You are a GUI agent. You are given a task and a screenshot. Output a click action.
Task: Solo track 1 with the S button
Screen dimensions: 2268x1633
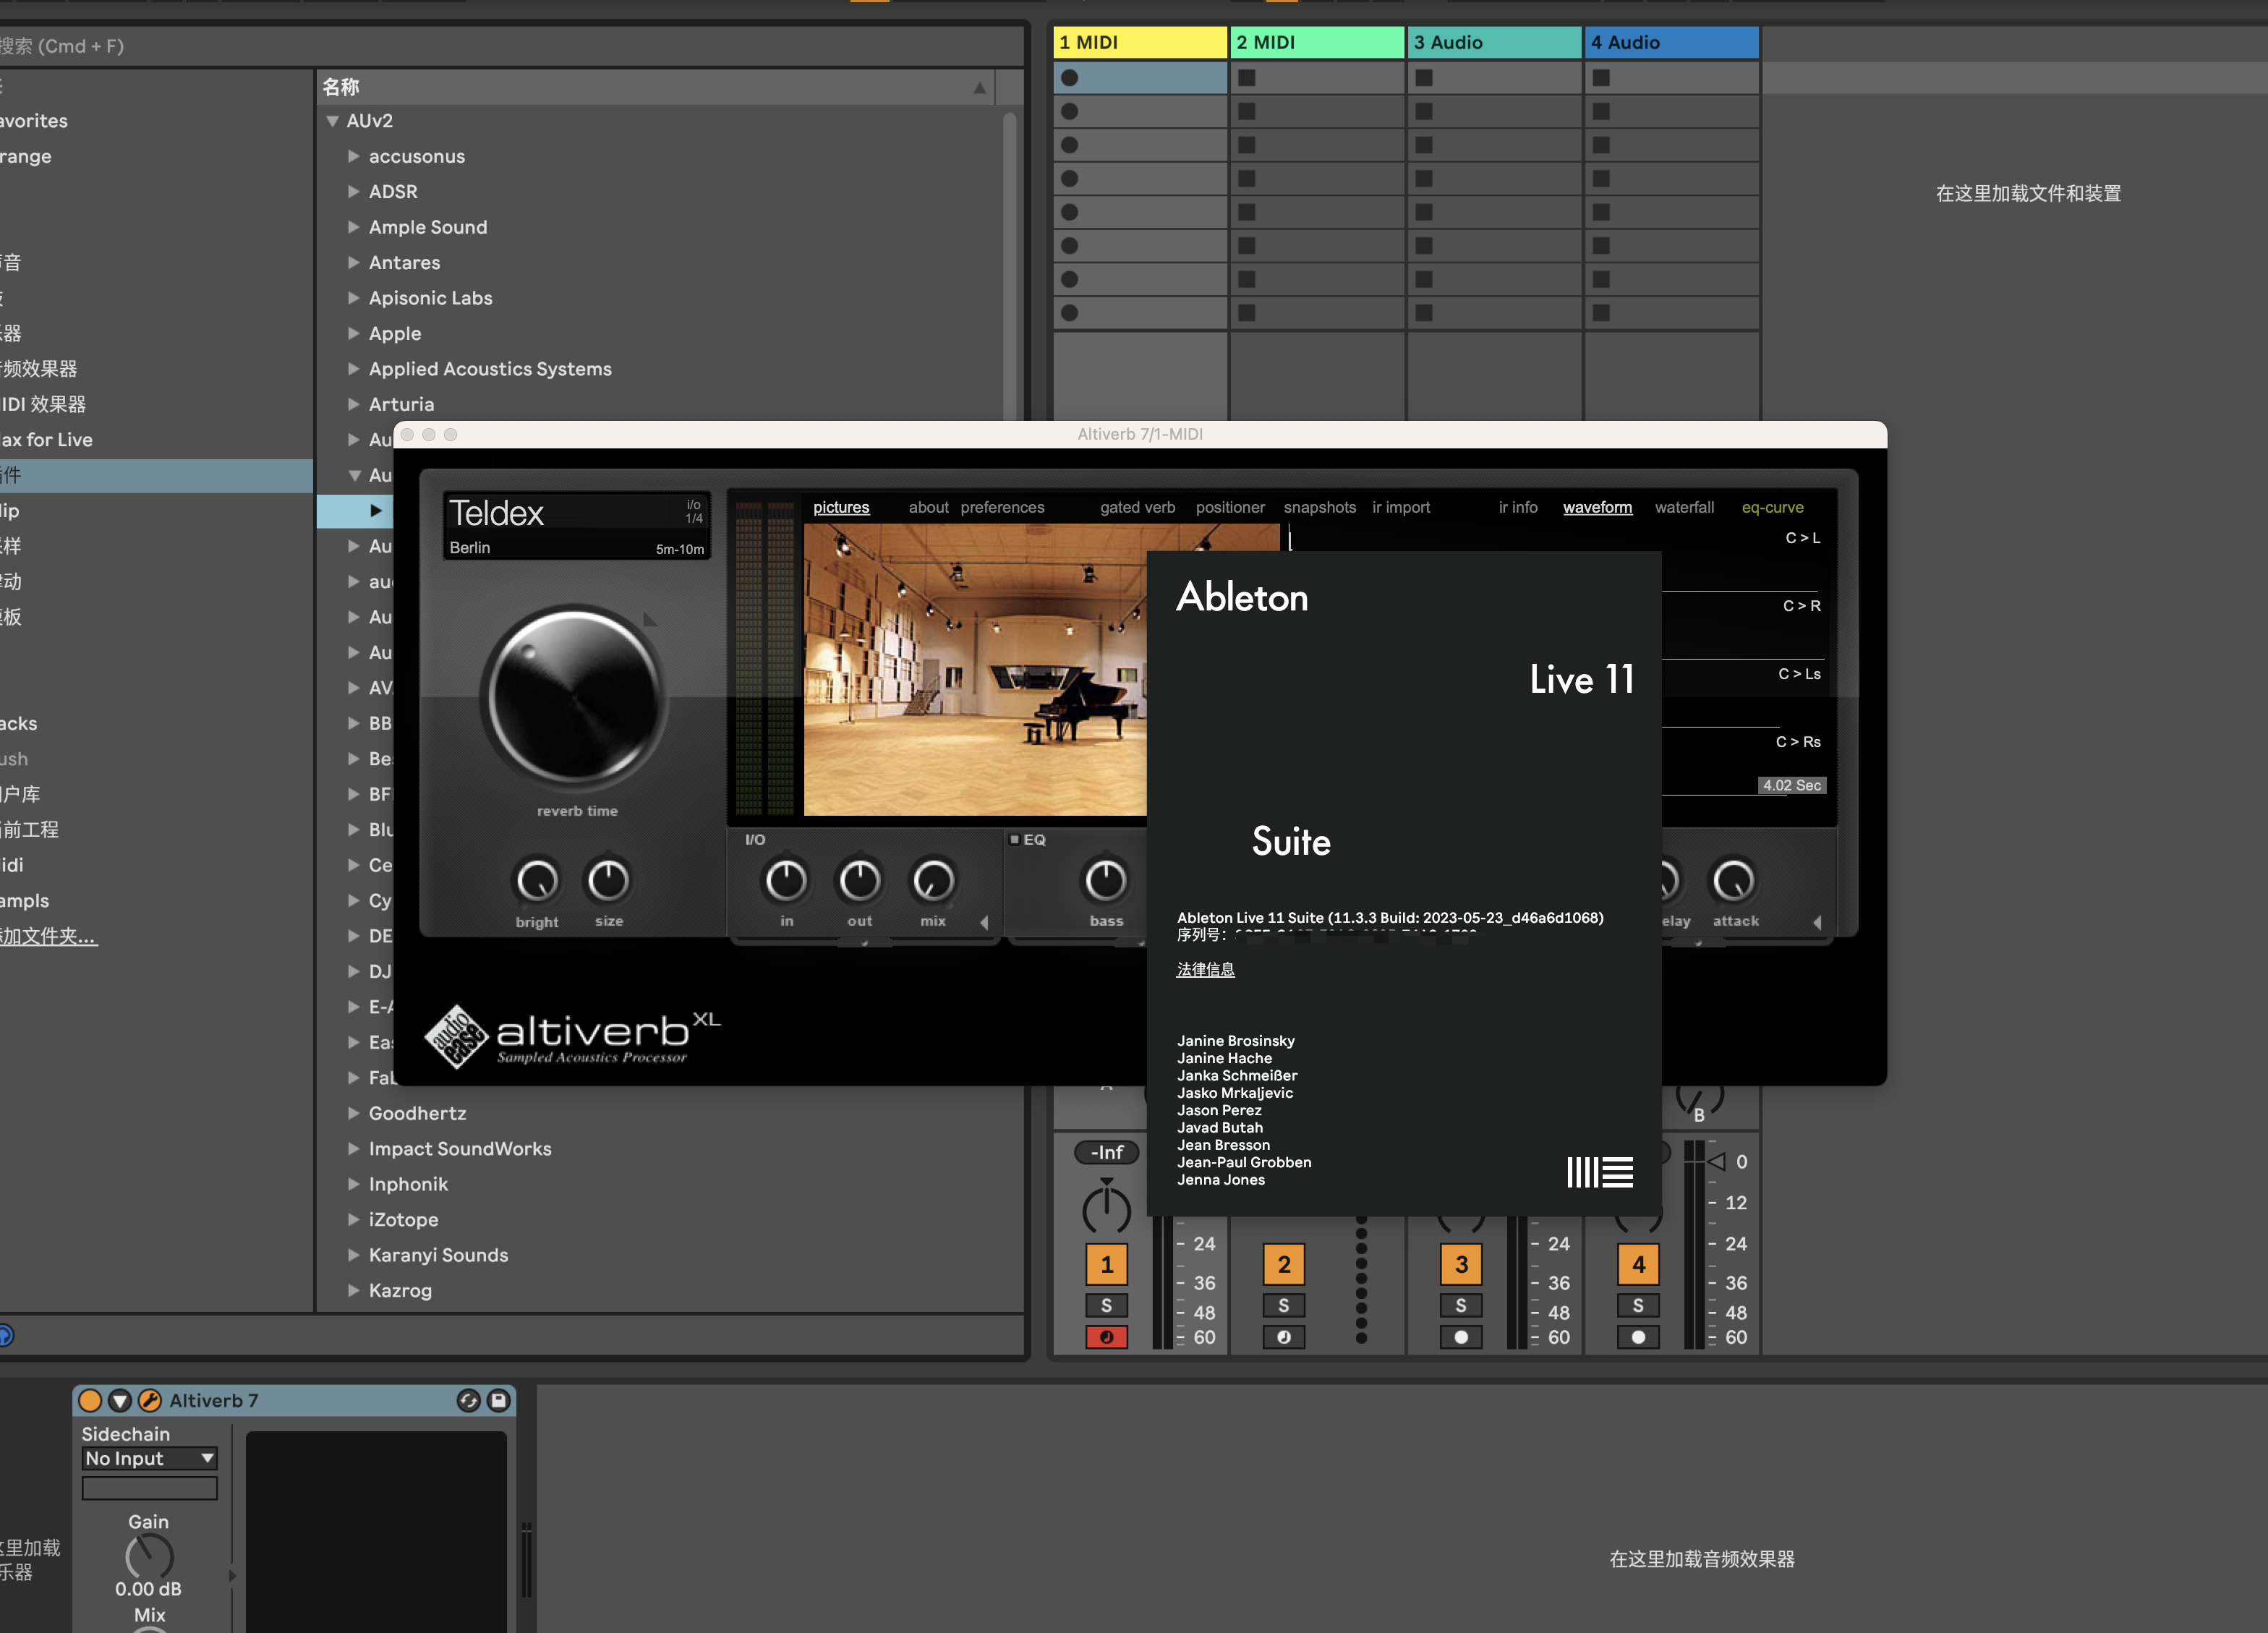pos(1106,1305)
